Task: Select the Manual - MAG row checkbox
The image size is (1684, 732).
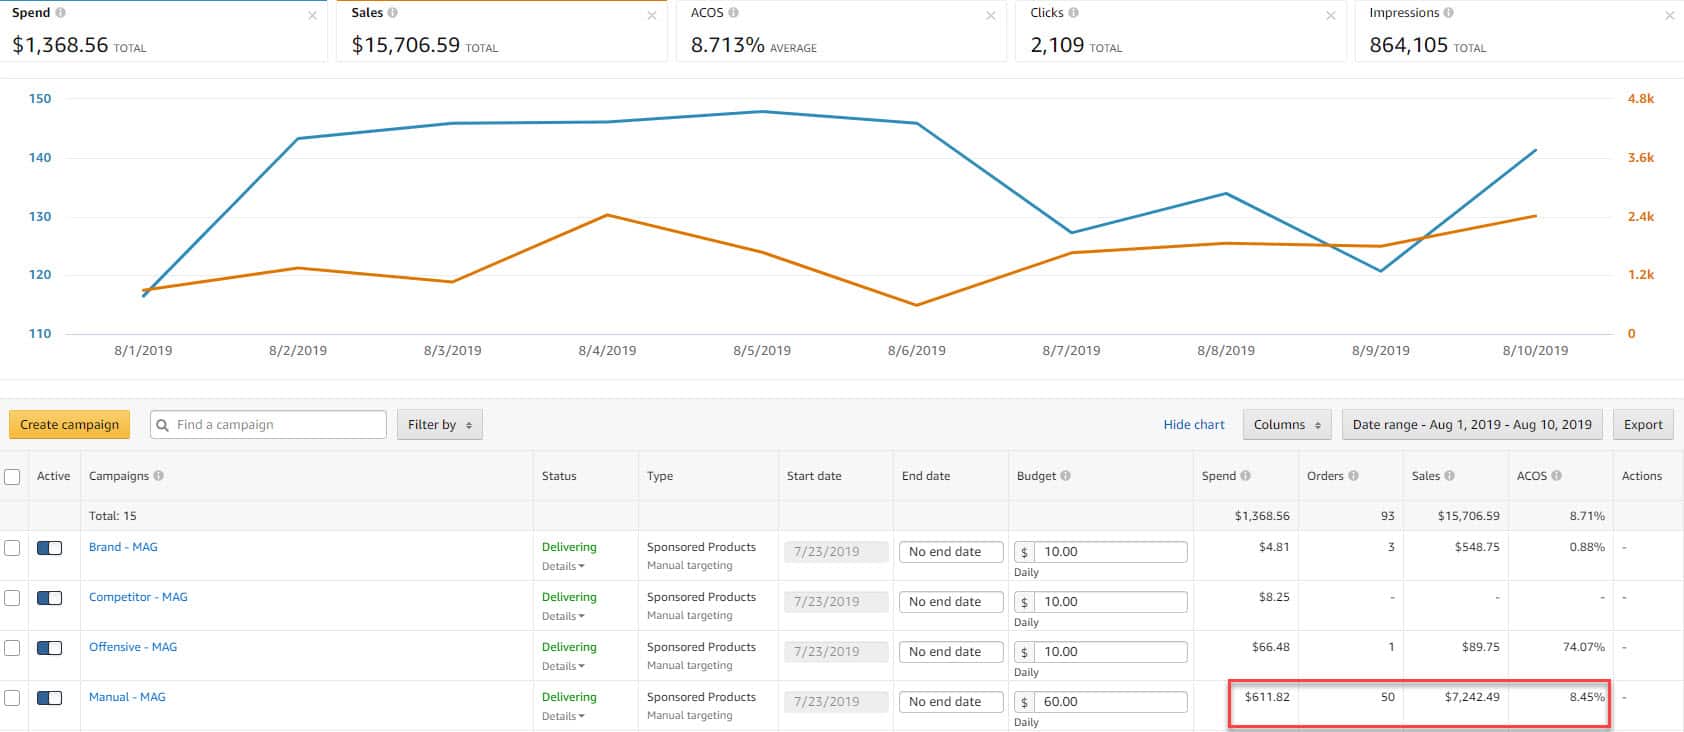Action: 12,698
